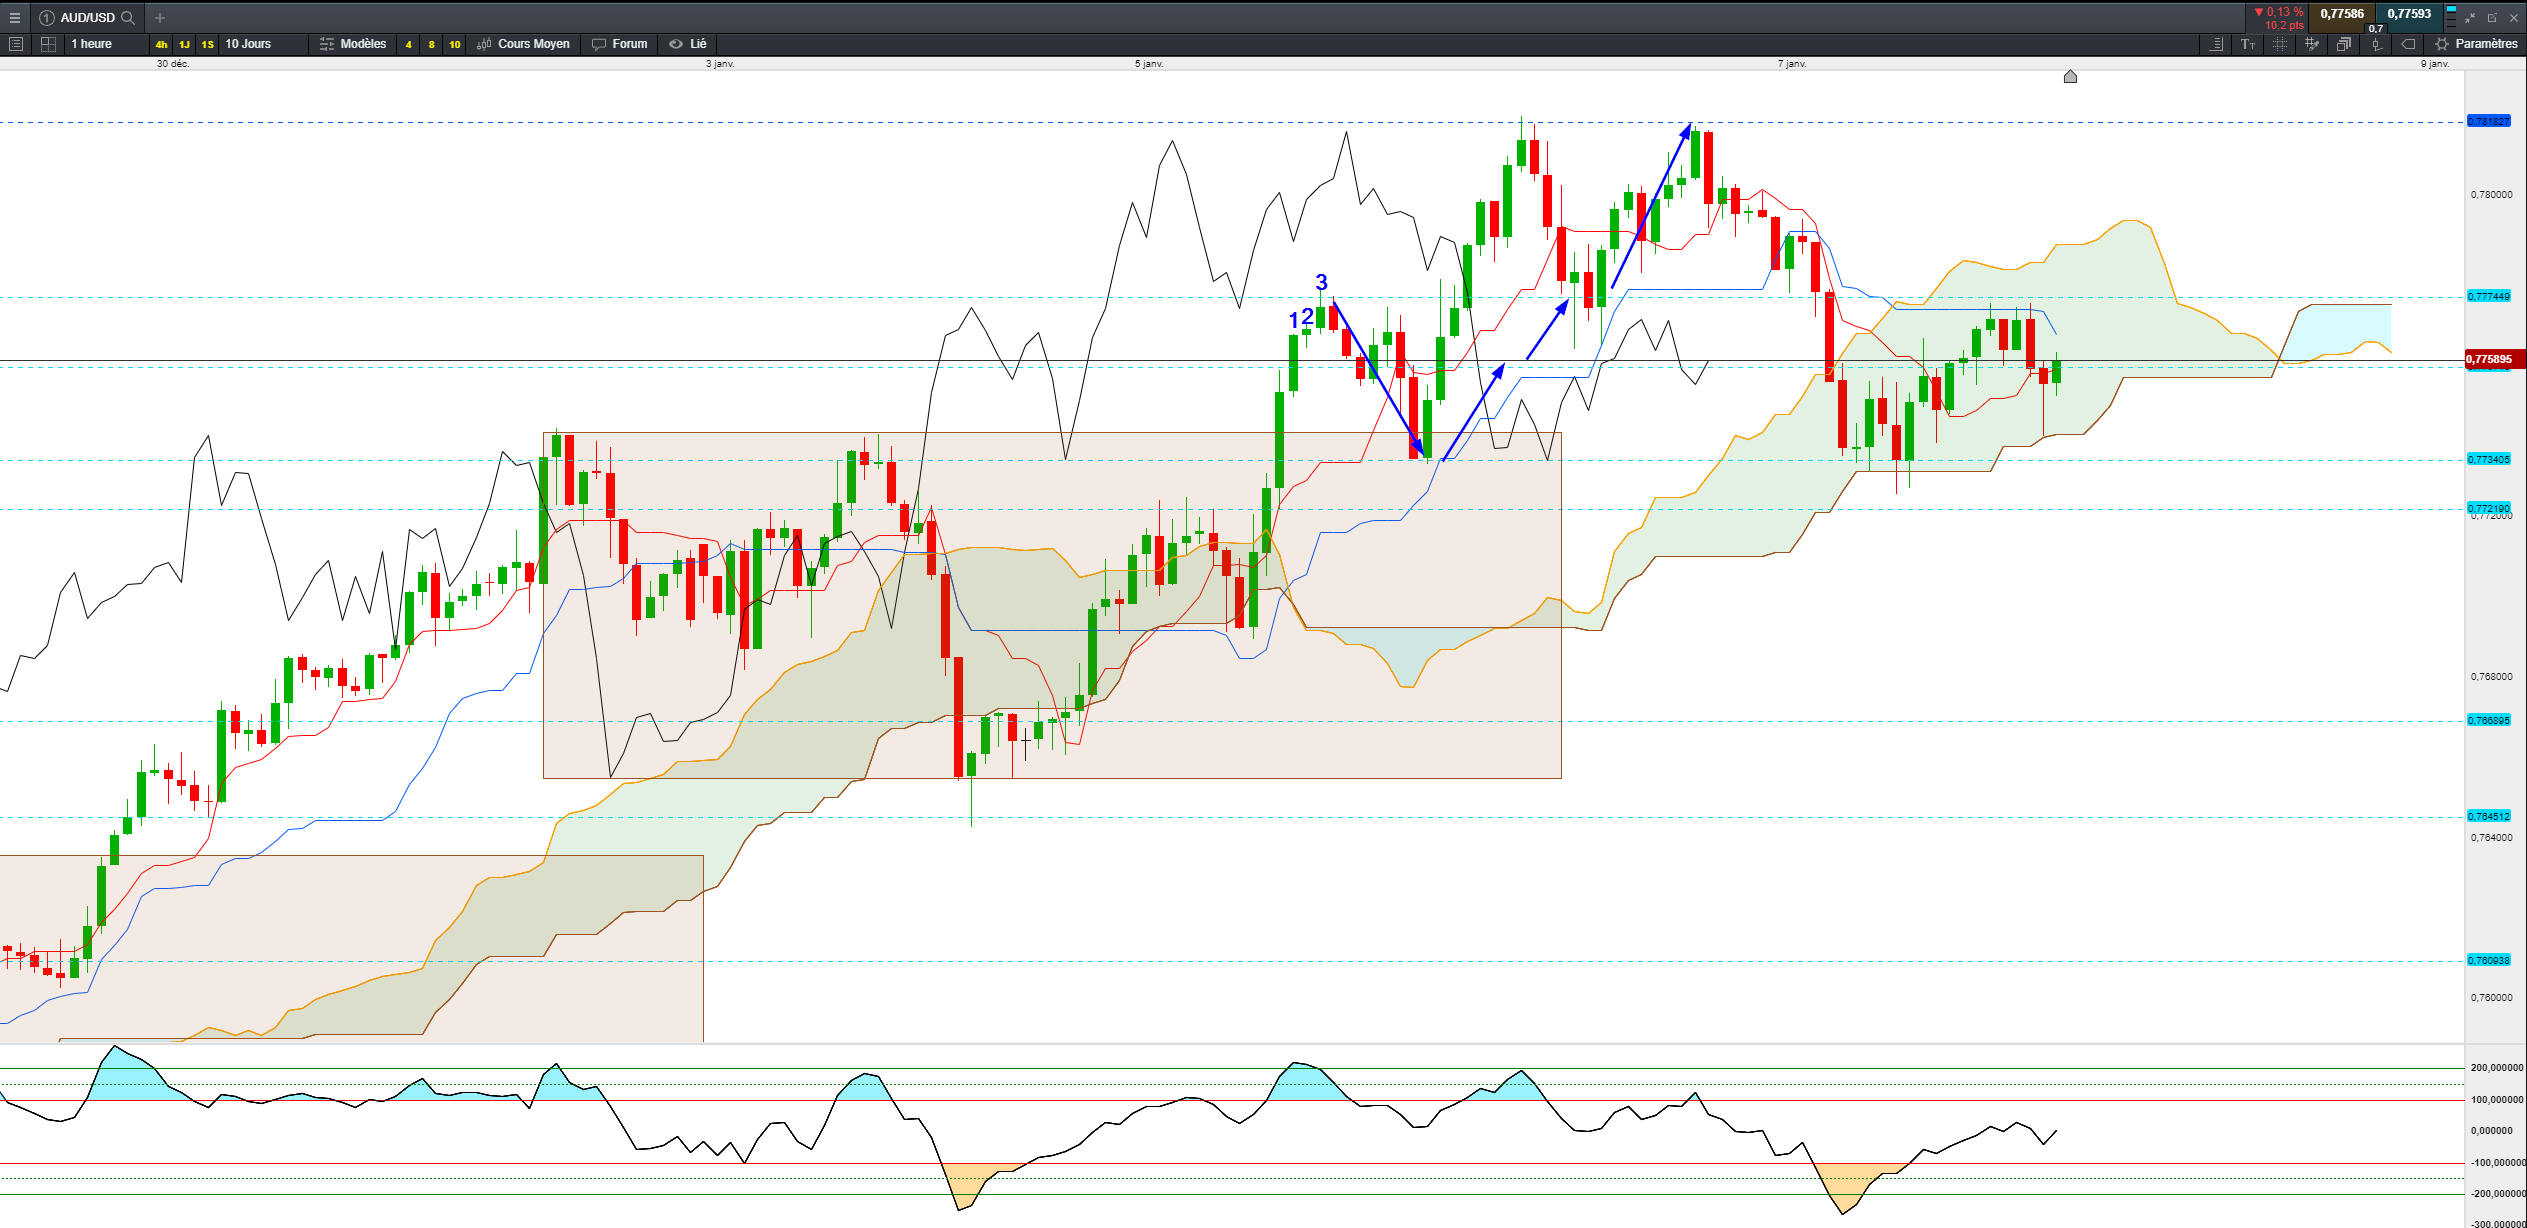2527x1228 pixels.
Task: Open the multi-chart grid layout icon
Action: [48, 44]
